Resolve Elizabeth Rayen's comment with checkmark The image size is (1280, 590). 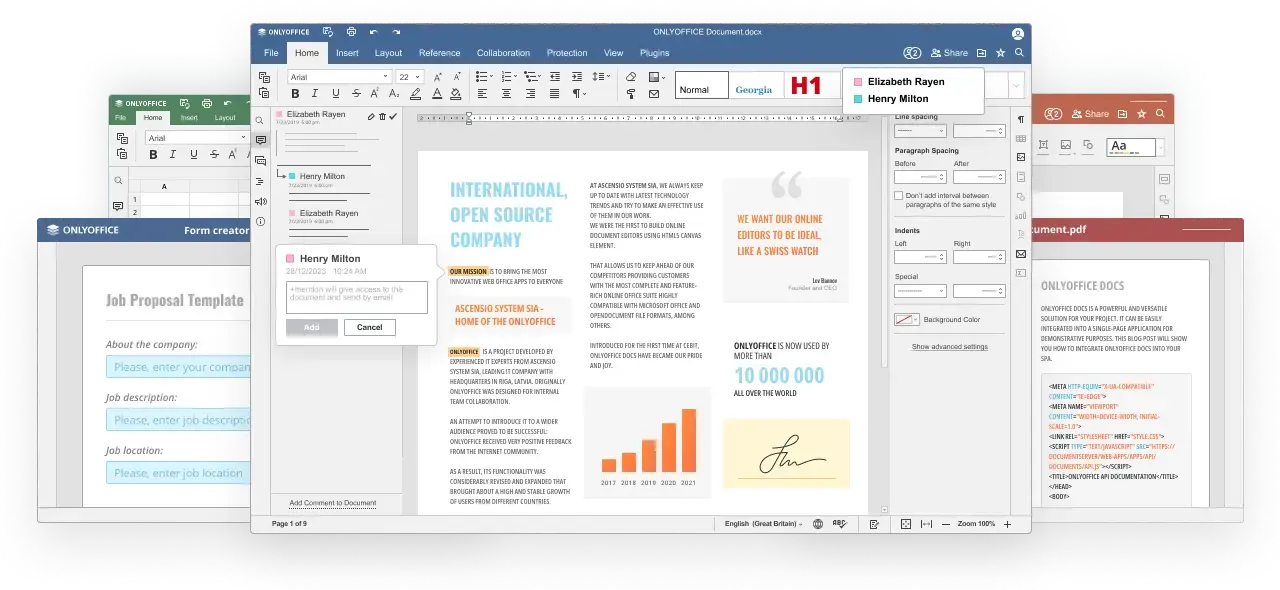pos(393,117)
